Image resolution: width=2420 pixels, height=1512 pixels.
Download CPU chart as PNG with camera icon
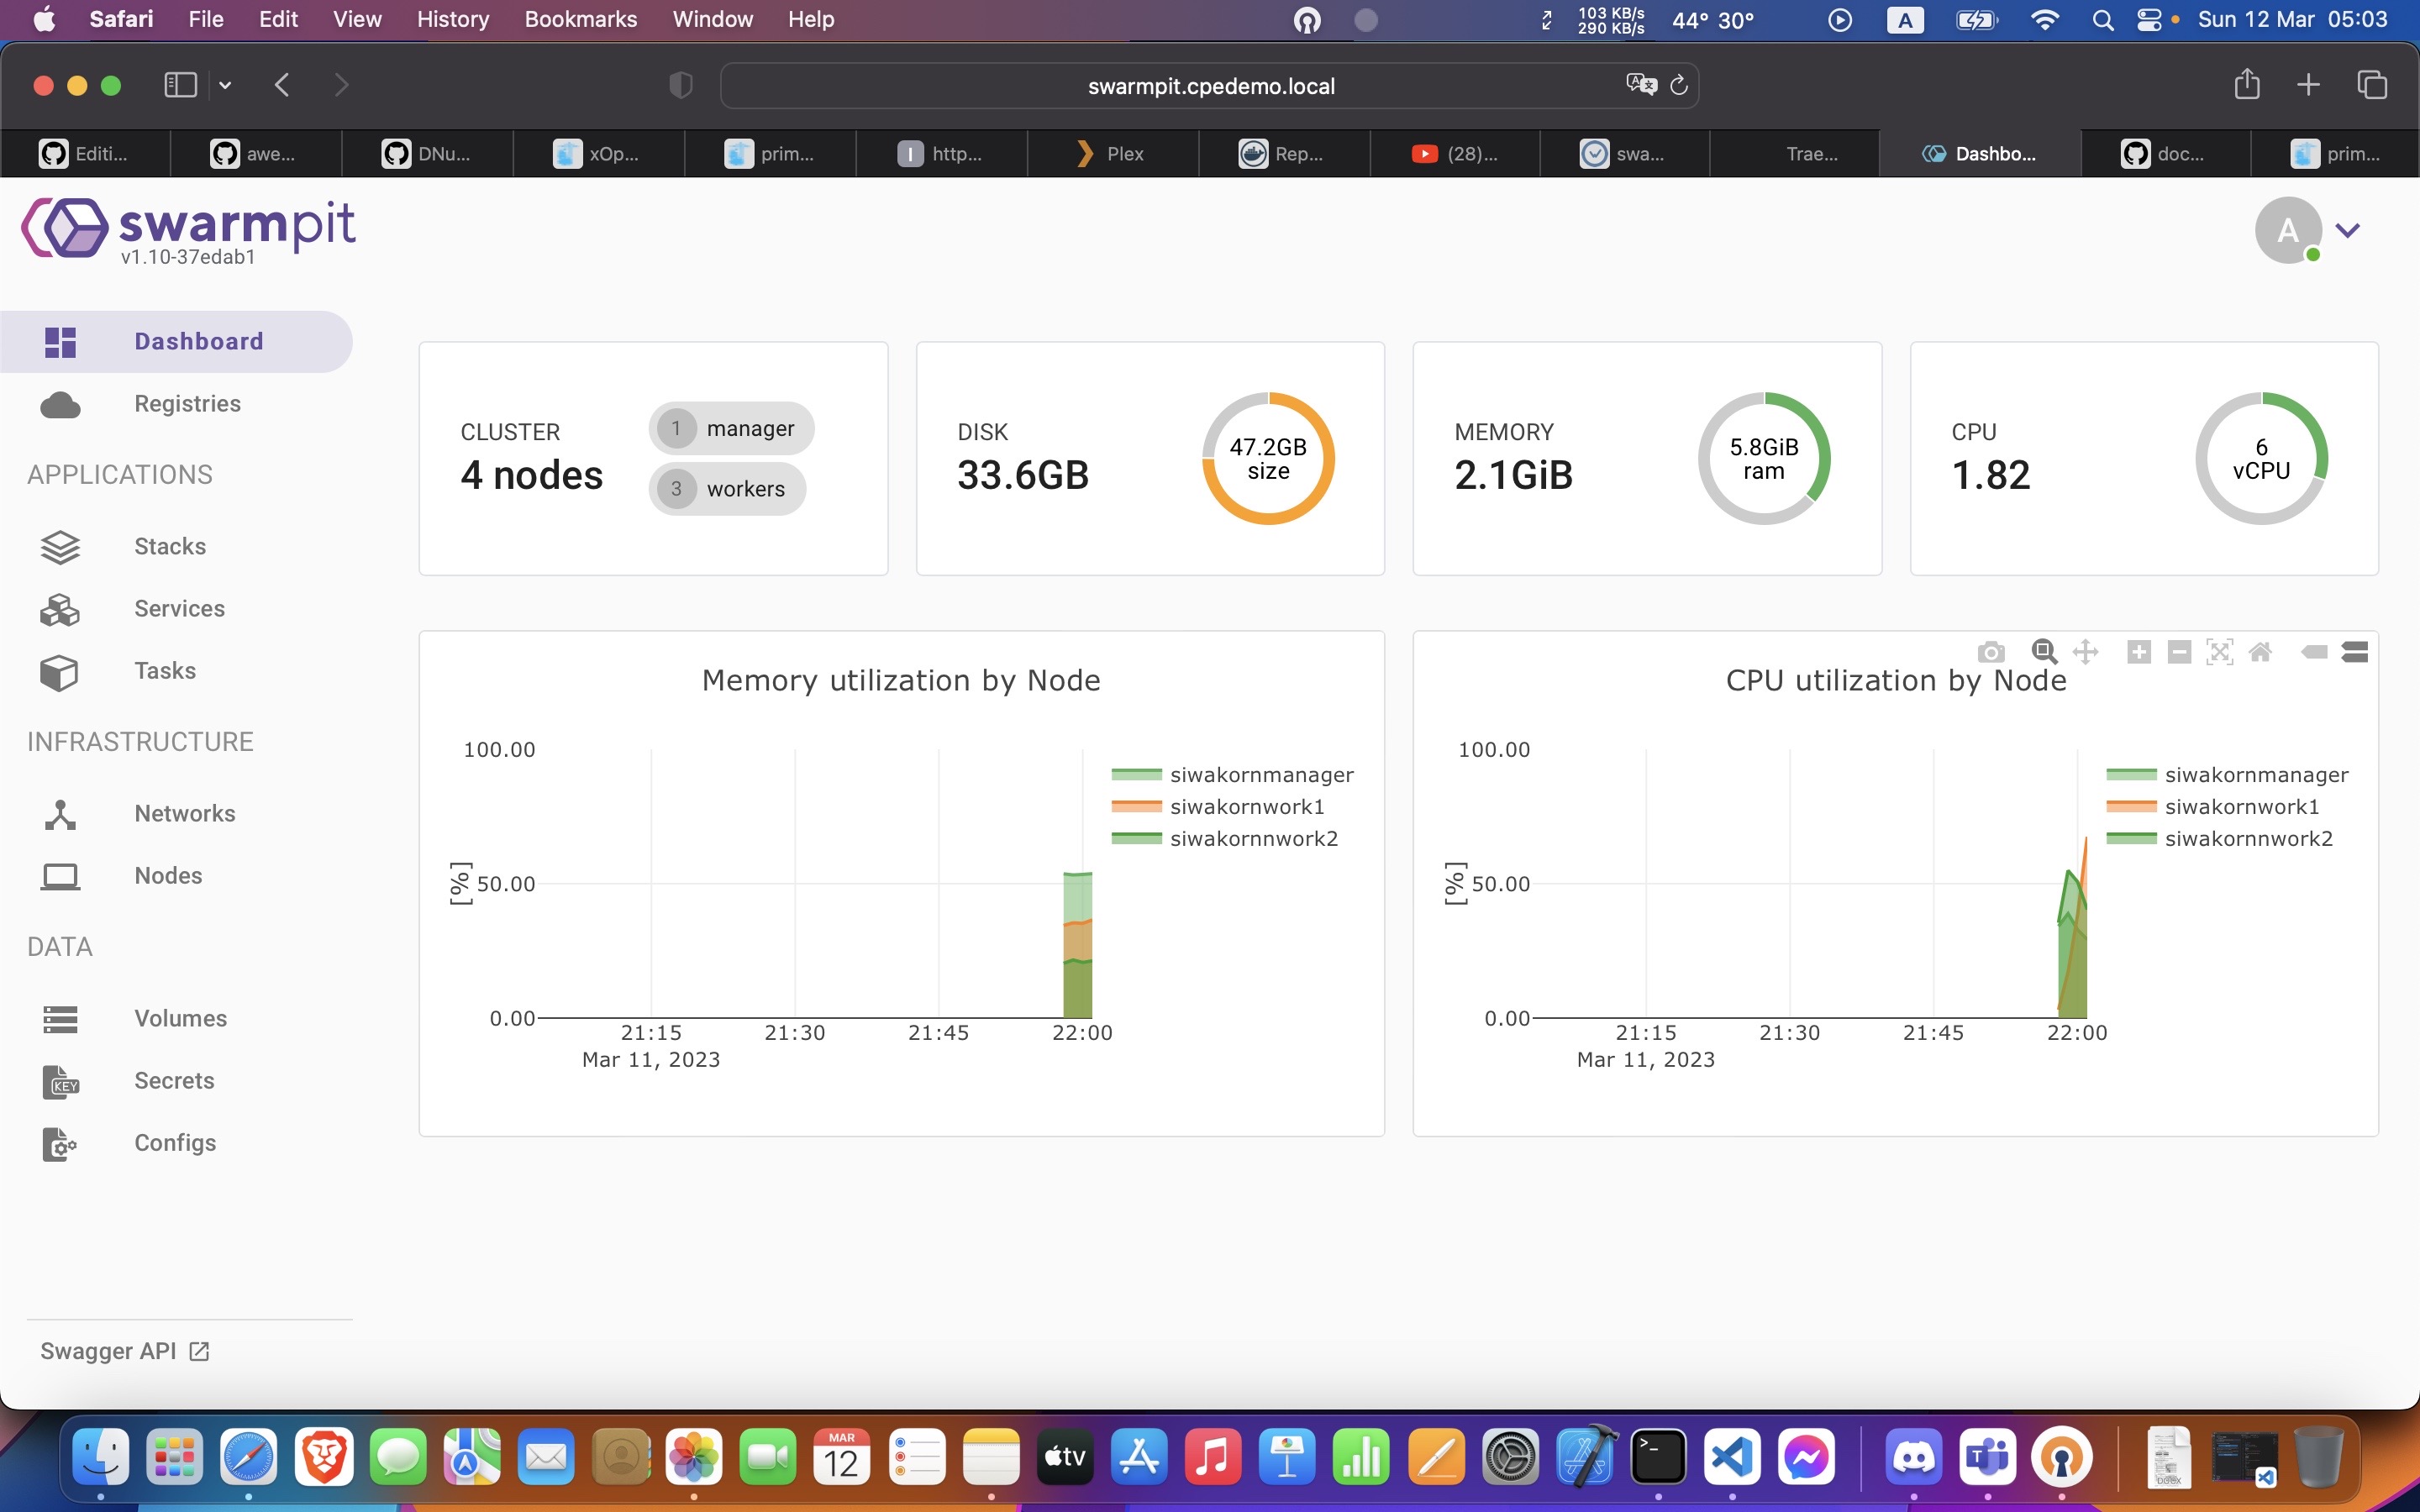pos(1991,651)
